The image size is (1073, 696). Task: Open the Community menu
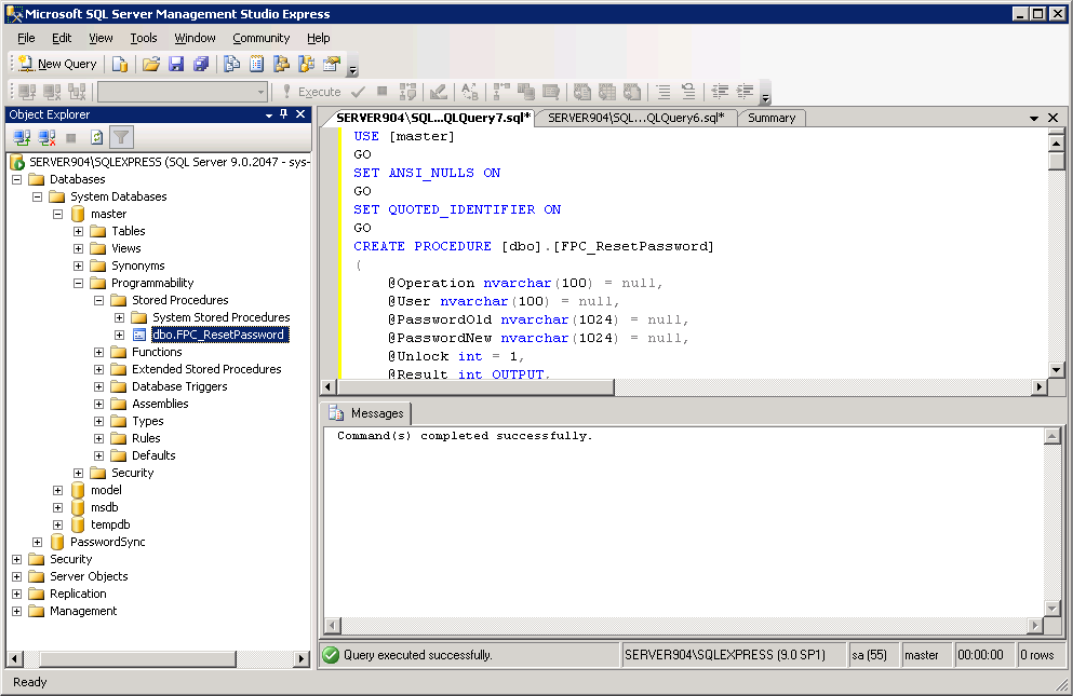tap(261, 38)
